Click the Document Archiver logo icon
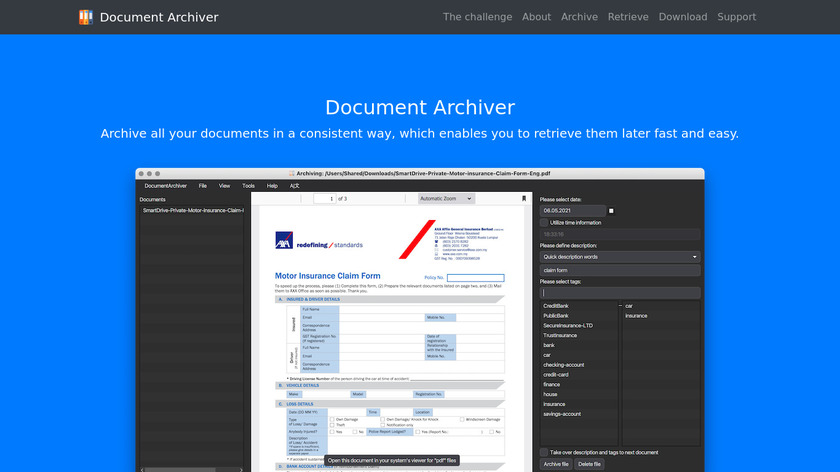The height and width of the screenshot is (472, 840). coord(86,17)
